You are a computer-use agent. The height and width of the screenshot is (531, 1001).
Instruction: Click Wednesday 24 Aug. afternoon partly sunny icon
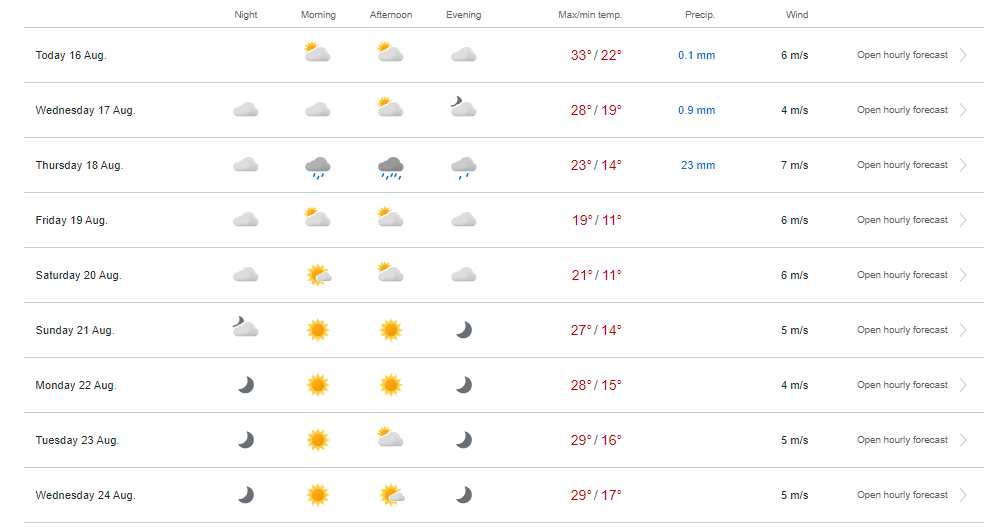tap(391, 495)
